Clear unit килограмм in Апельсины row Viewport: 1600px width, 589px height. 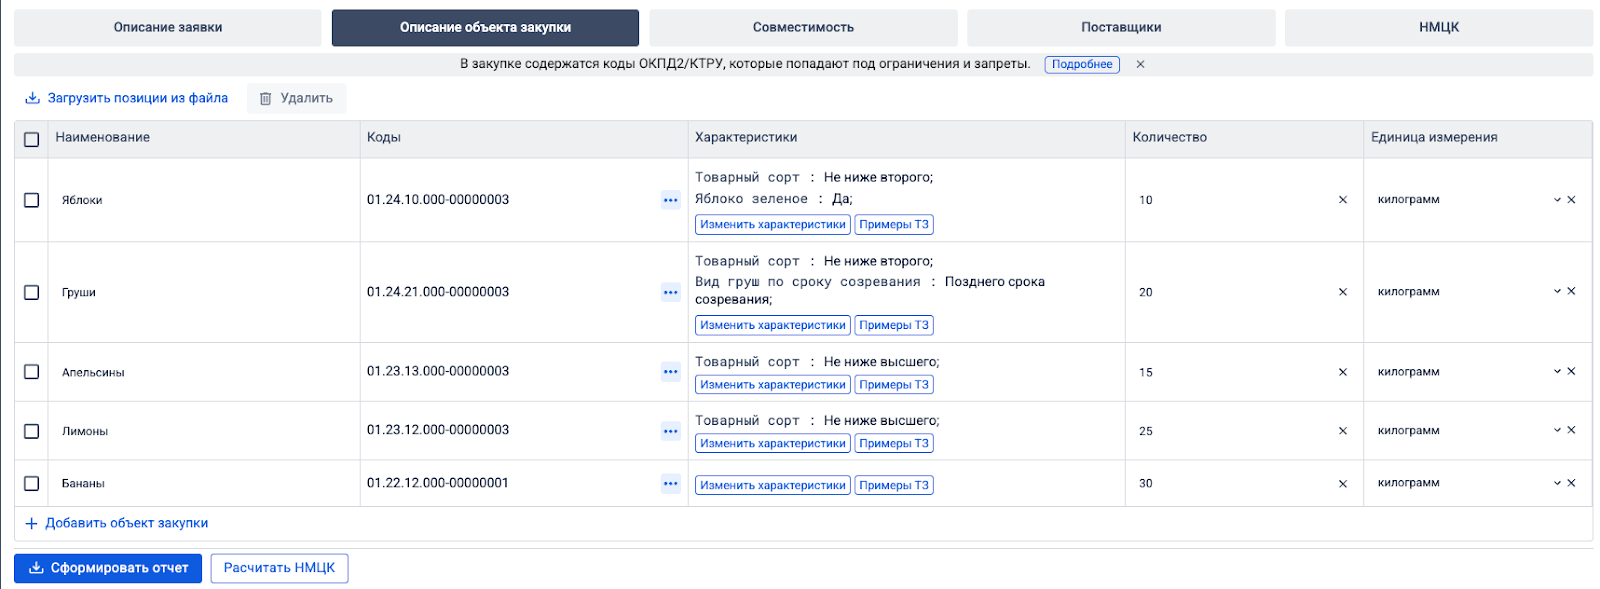click(1571, 371)
